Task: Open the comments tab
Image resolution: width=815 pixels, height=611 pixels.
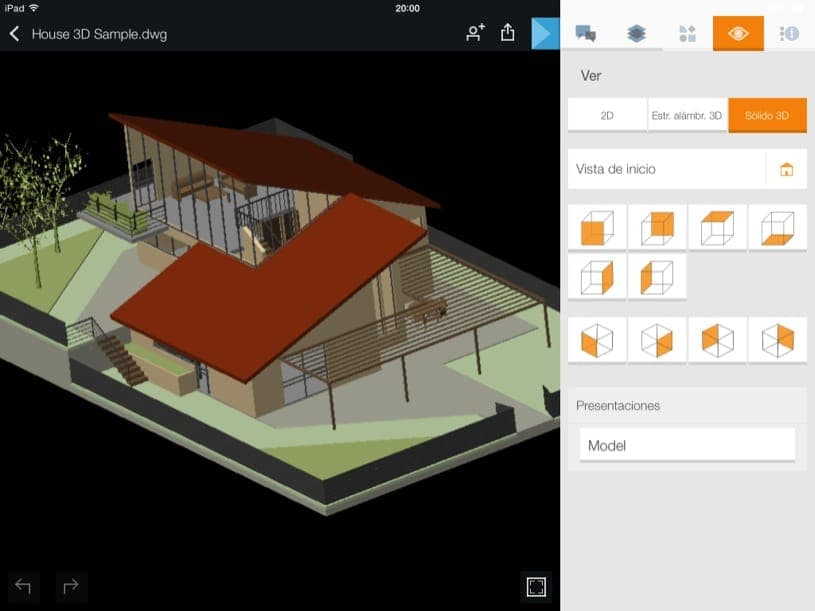Action: pyautogui.click(x=586, y=33)
